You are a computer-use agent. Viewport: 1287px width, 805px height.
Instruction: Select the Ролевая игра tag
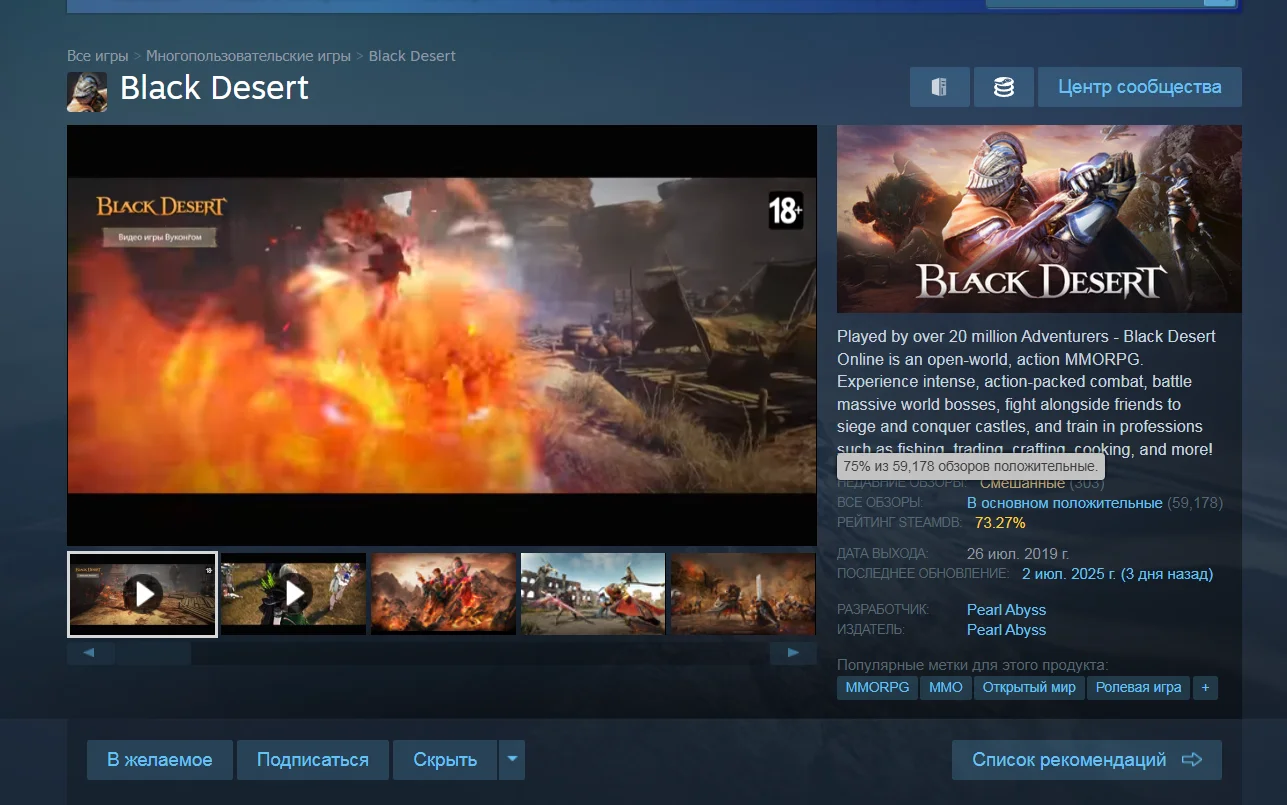click(1138, 688)
